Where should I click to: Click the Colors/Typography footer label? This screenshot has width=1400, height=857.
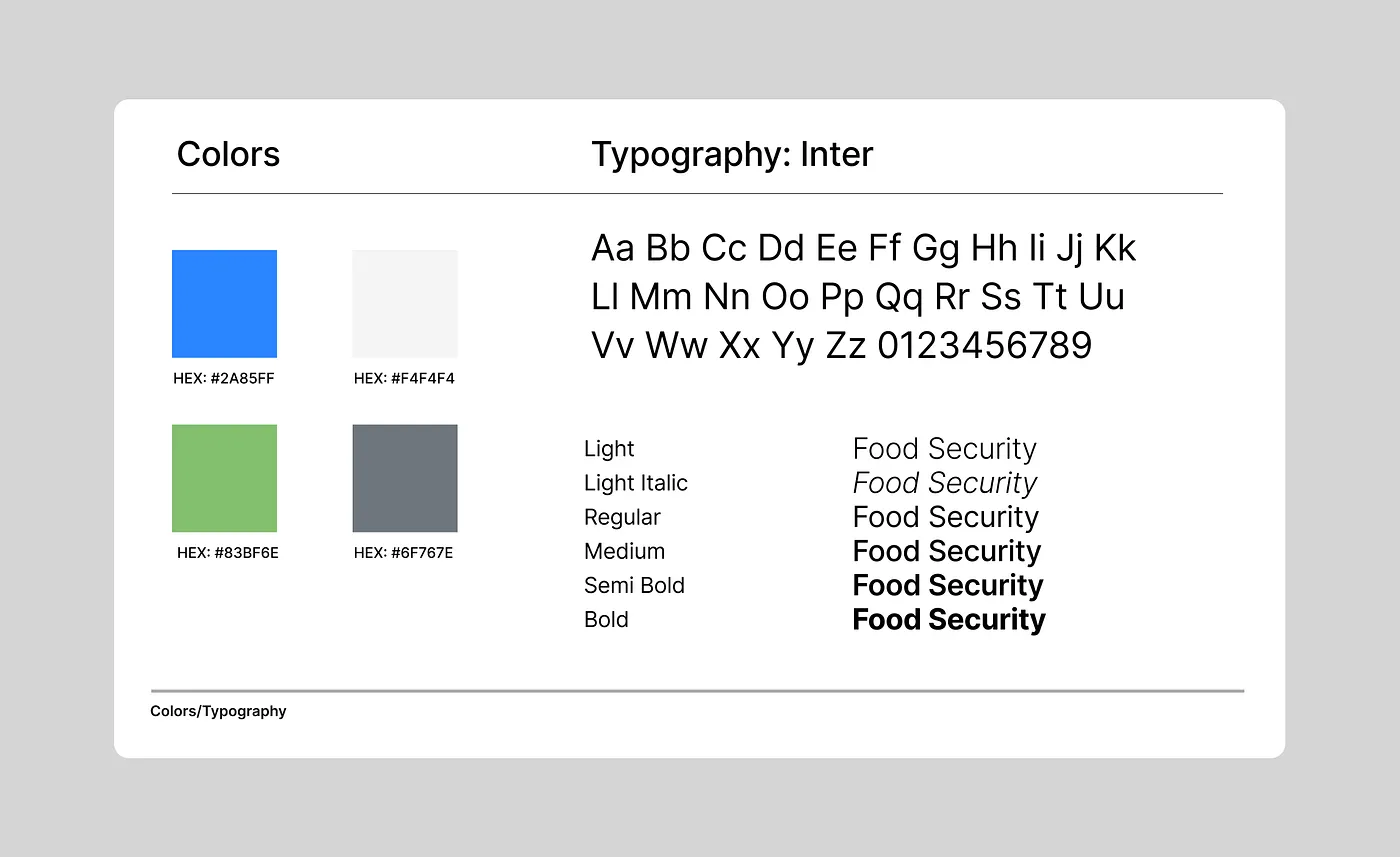218,711
